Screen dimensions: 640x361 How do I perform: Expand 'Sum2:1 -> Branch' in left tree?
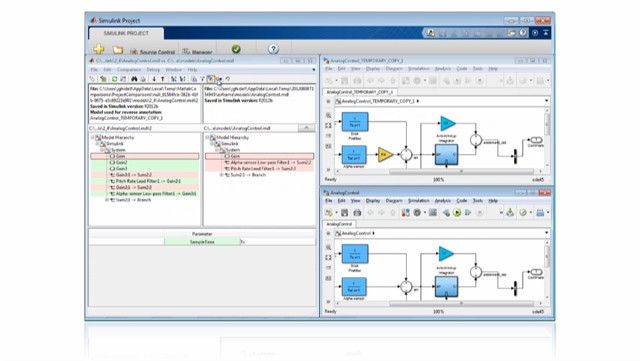click(107, 200)
